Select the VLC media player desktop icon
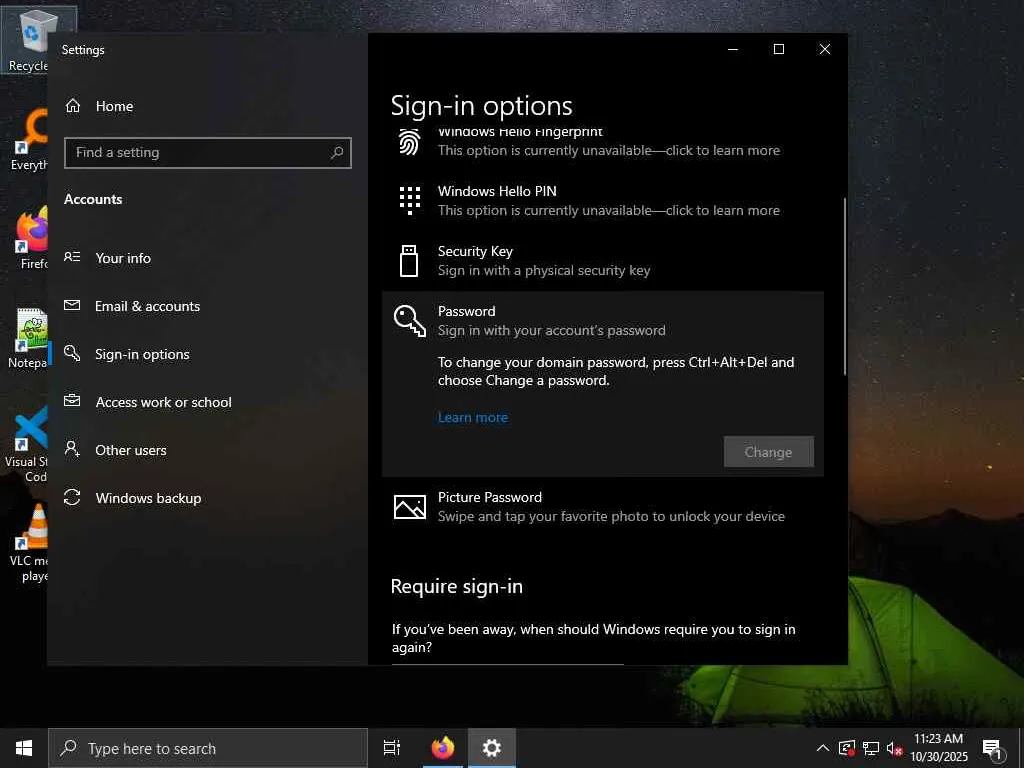The image size is (1024, 768). click(29, 543)
